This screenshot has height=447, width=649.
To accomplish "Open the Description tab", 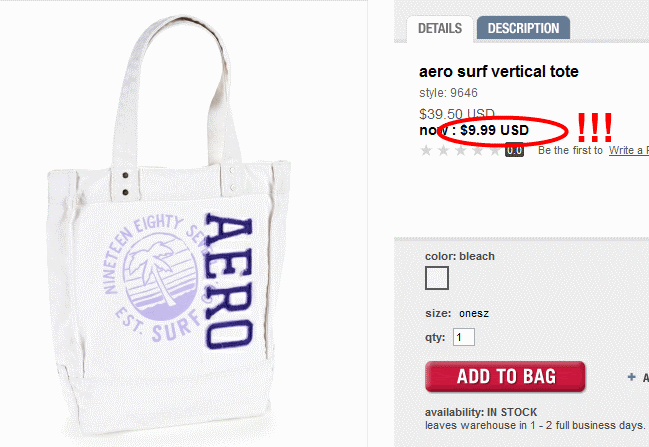I will point(523,28).
